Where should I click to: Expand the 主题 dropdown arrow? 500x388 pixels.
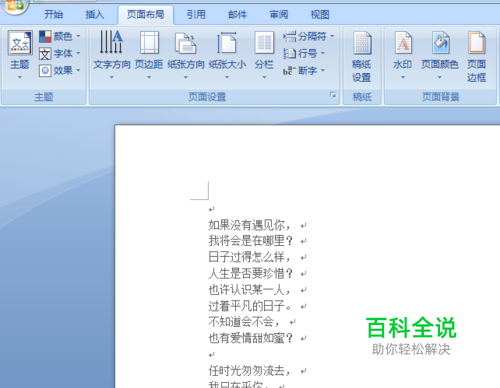[x=20, y=77]
